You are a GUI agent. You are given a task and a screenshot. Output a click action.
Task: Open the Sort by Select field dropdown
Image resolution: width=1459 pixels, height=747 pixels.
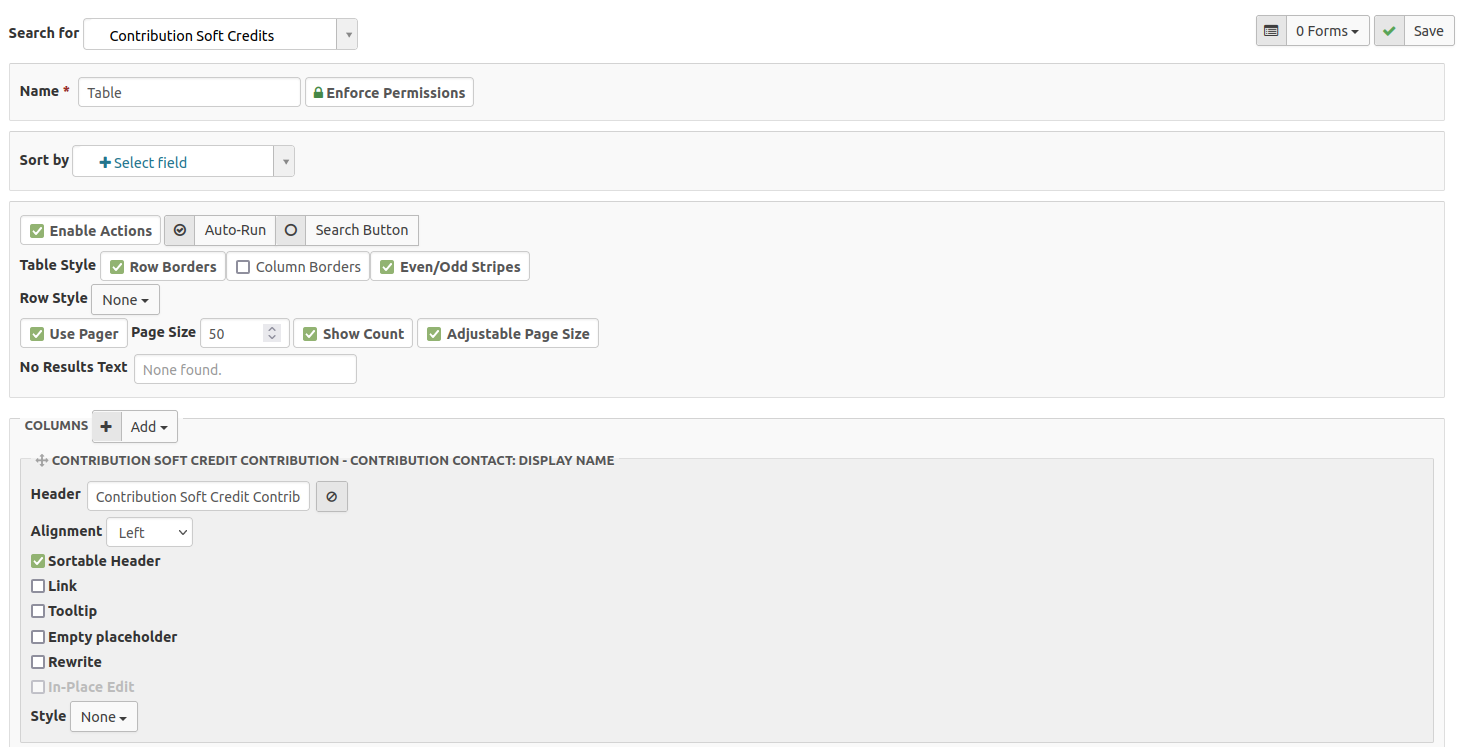(183, 162)
